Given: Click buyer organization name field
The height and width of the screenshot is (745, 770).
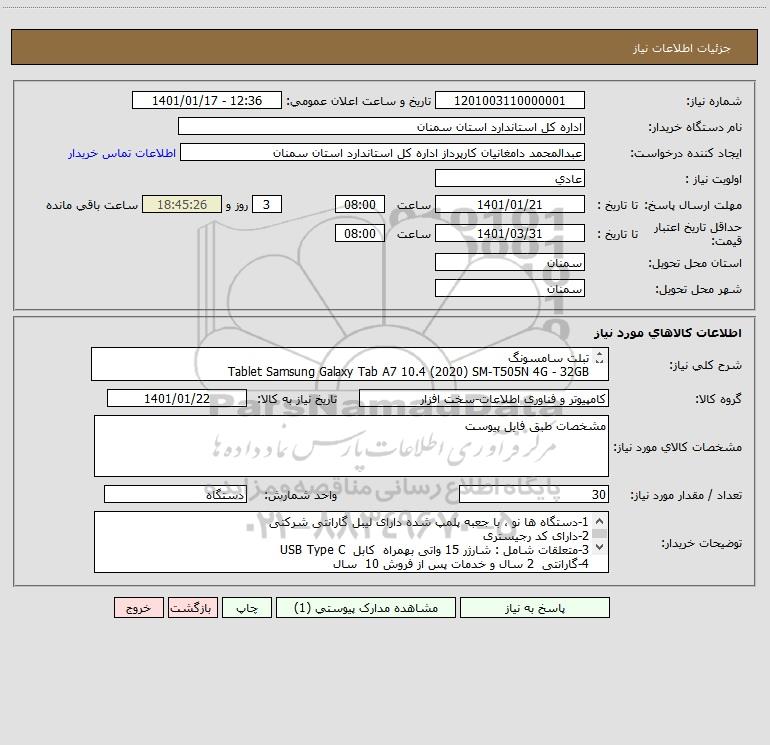Looking at the screenshot, I should (381, 126).
